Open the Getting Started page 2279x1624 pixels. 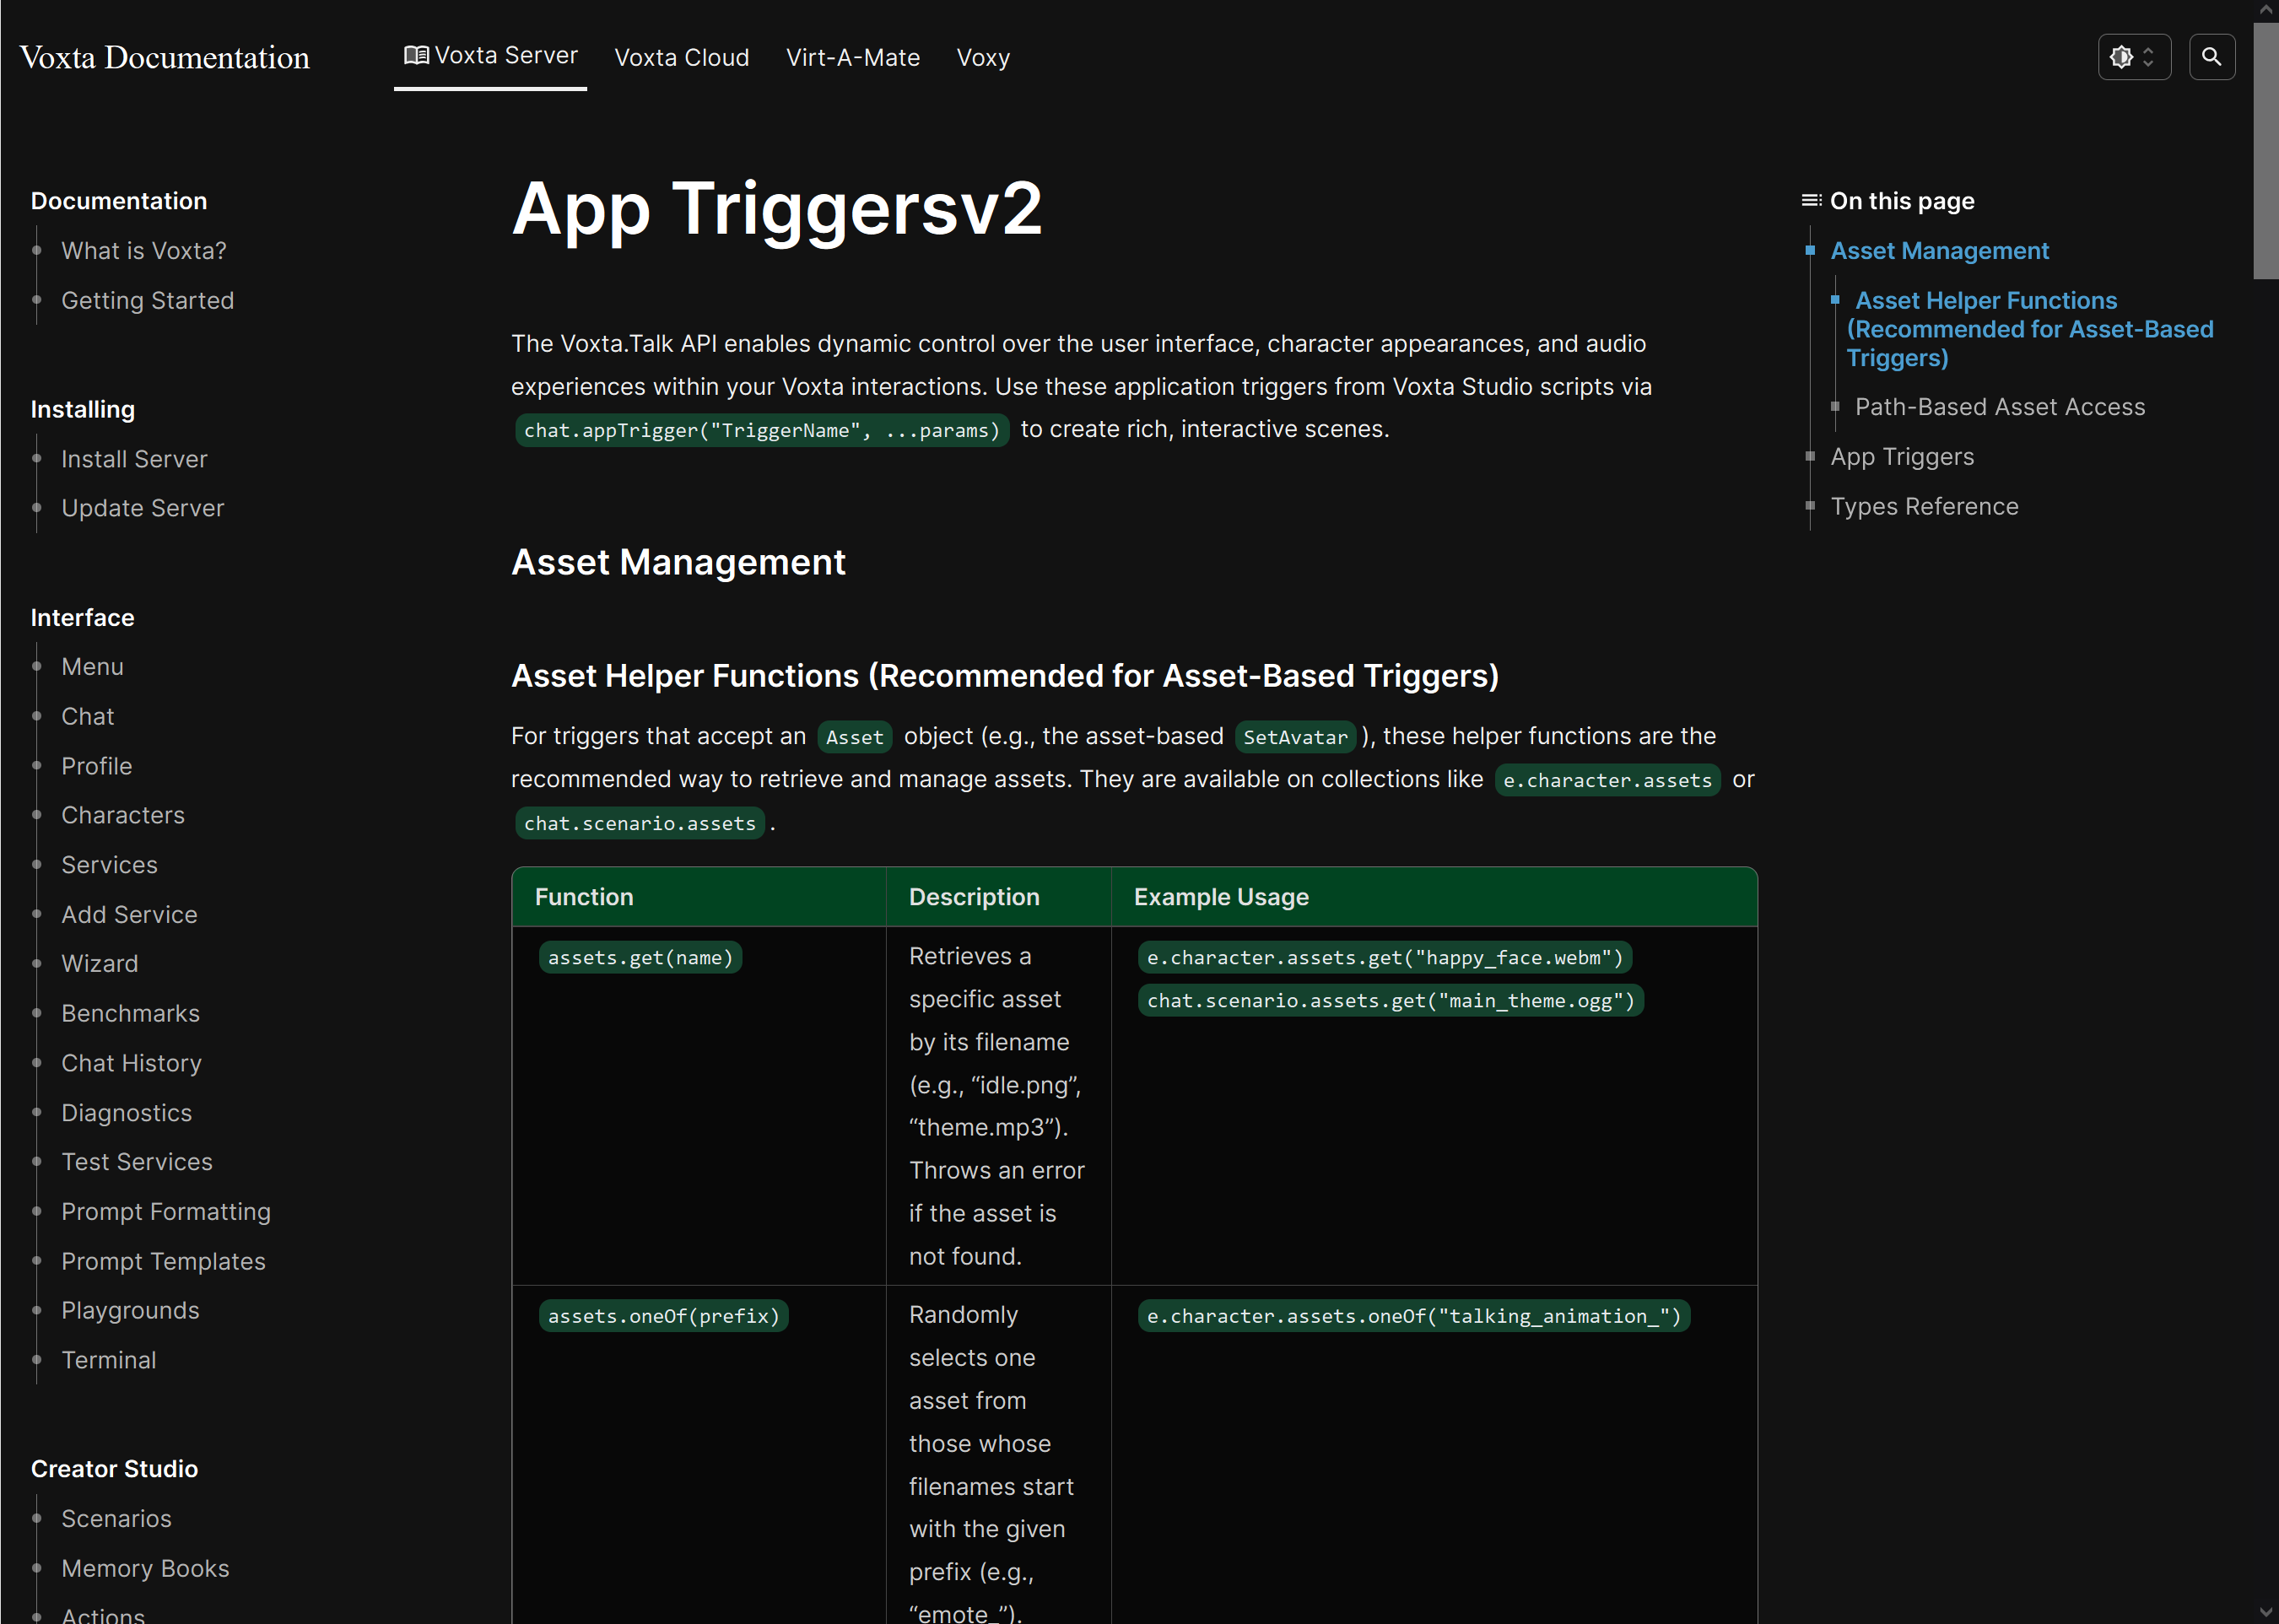[x=147, y=301]
